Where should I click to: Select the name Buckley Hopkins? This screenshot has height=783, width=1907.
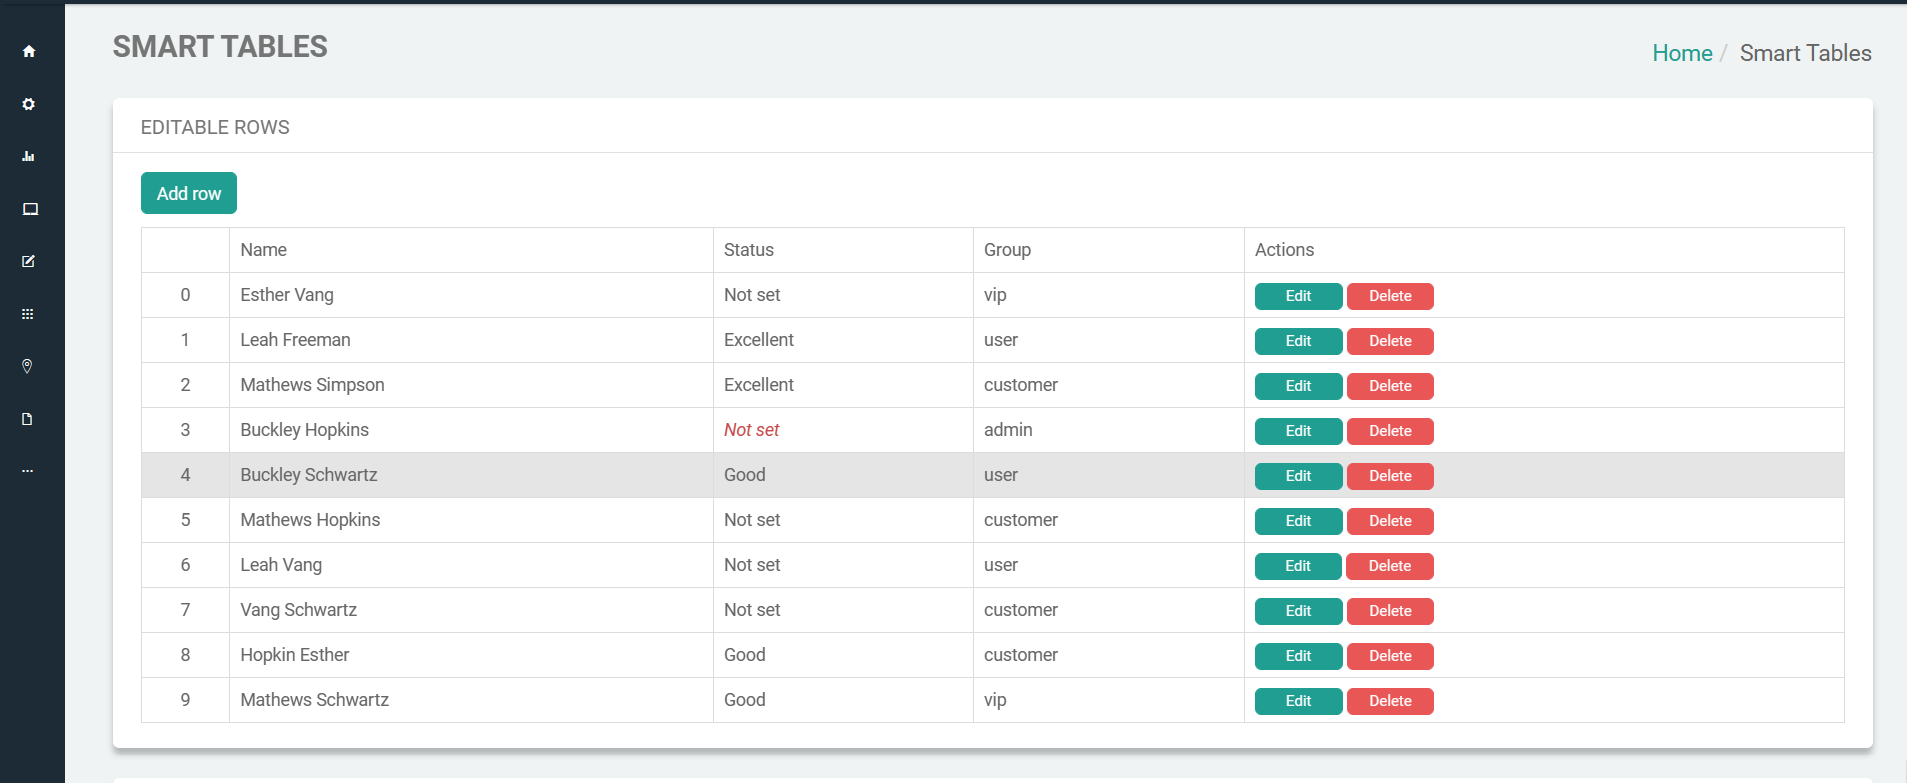tap(304, 430)
